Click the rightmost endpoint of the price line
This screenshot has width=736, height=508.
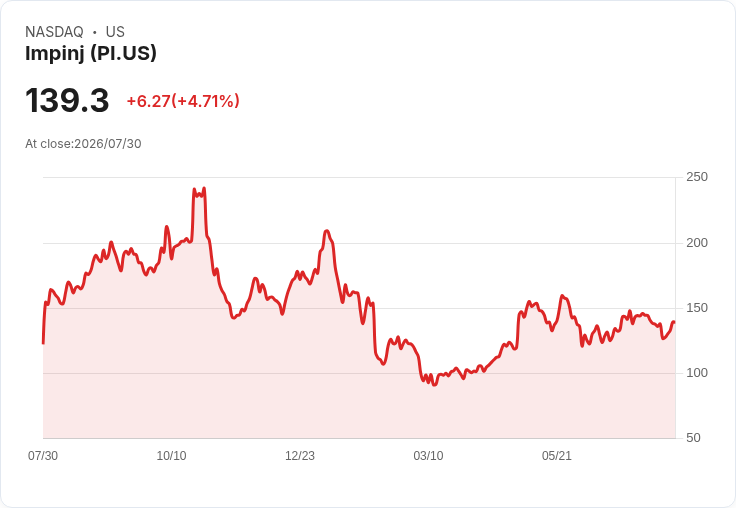pyautogui.click(x=674, y=322)
